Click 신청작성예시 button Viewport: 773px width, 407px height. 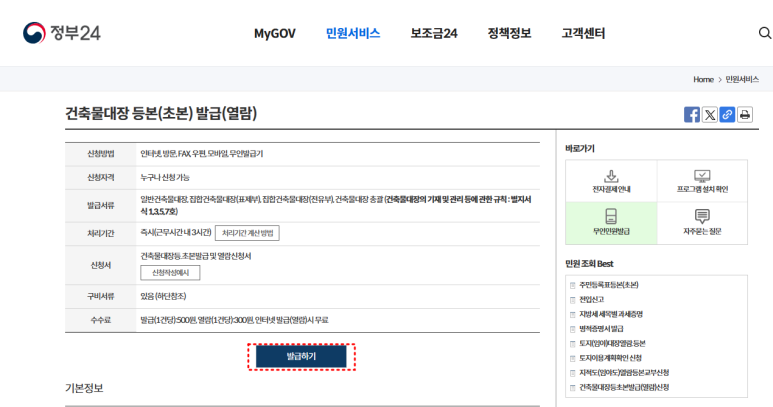pyautogui.click(x=170, y=272)
